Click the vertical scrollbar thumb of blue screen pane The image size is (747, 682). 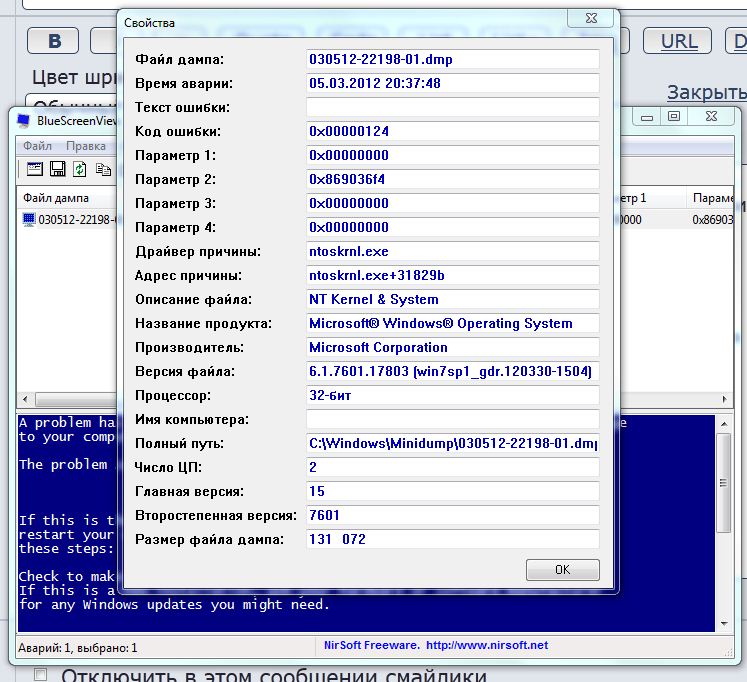(724, 482)
